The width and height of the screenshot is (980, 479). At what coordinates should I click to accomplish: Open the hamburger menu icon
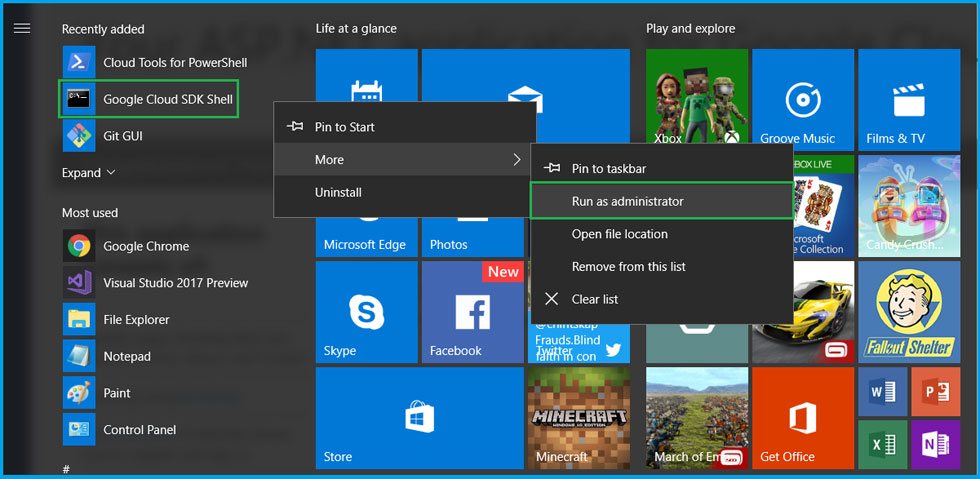(x=22, y=28)
